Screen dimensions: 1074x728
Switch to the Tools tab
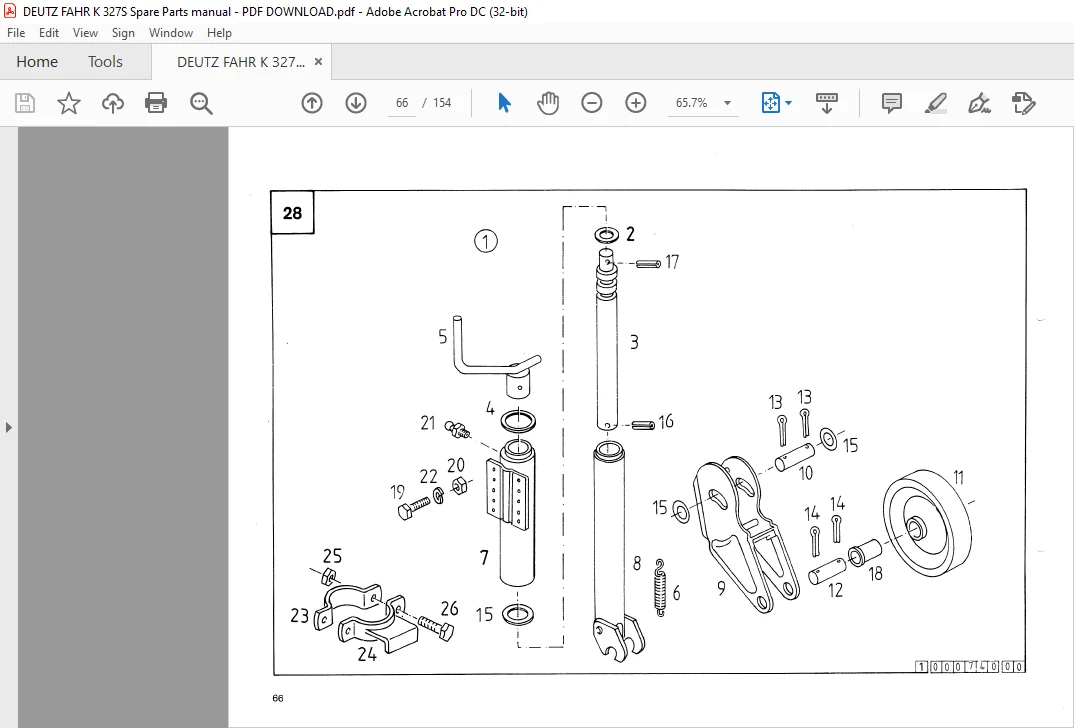[x=105, y=62]
